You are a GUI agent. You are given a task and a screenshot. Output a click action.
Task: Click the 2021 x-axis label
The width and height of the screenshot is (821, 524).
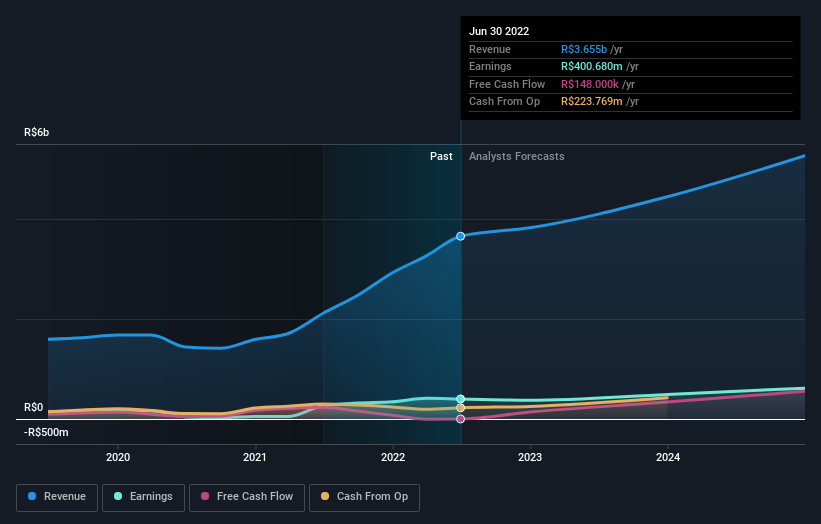coord(254,457)
